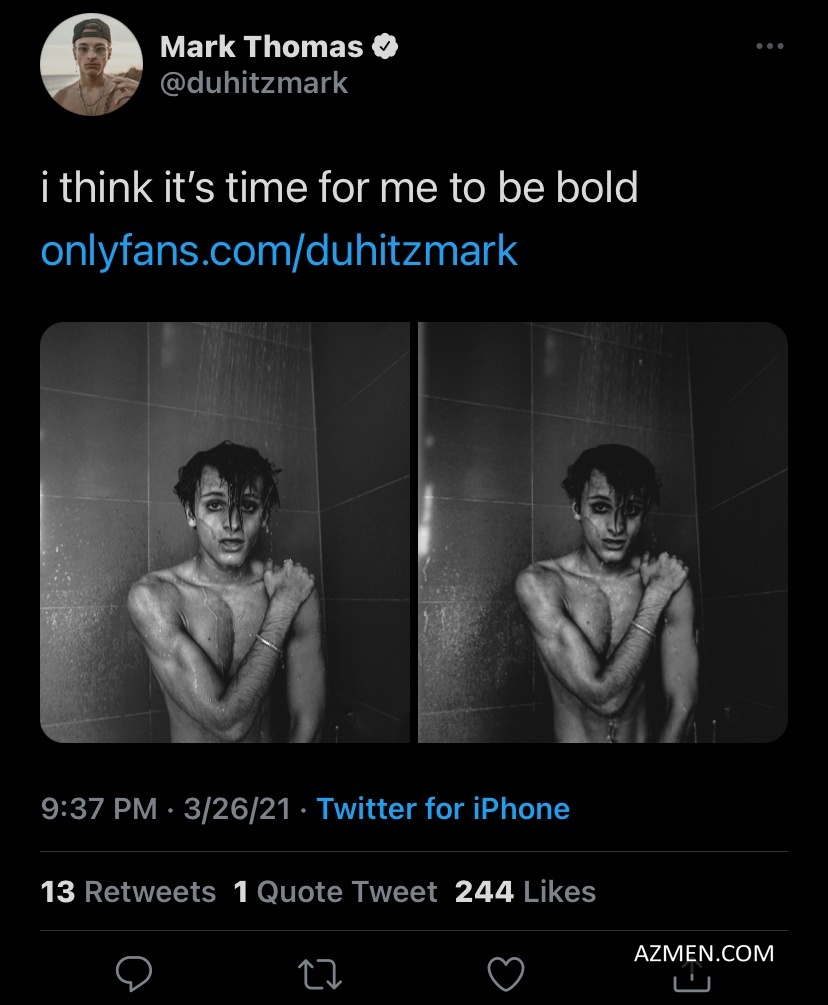Open the round profile avatar picture
The height and width of the screenshot is (1005, 828).
[91, 64]
